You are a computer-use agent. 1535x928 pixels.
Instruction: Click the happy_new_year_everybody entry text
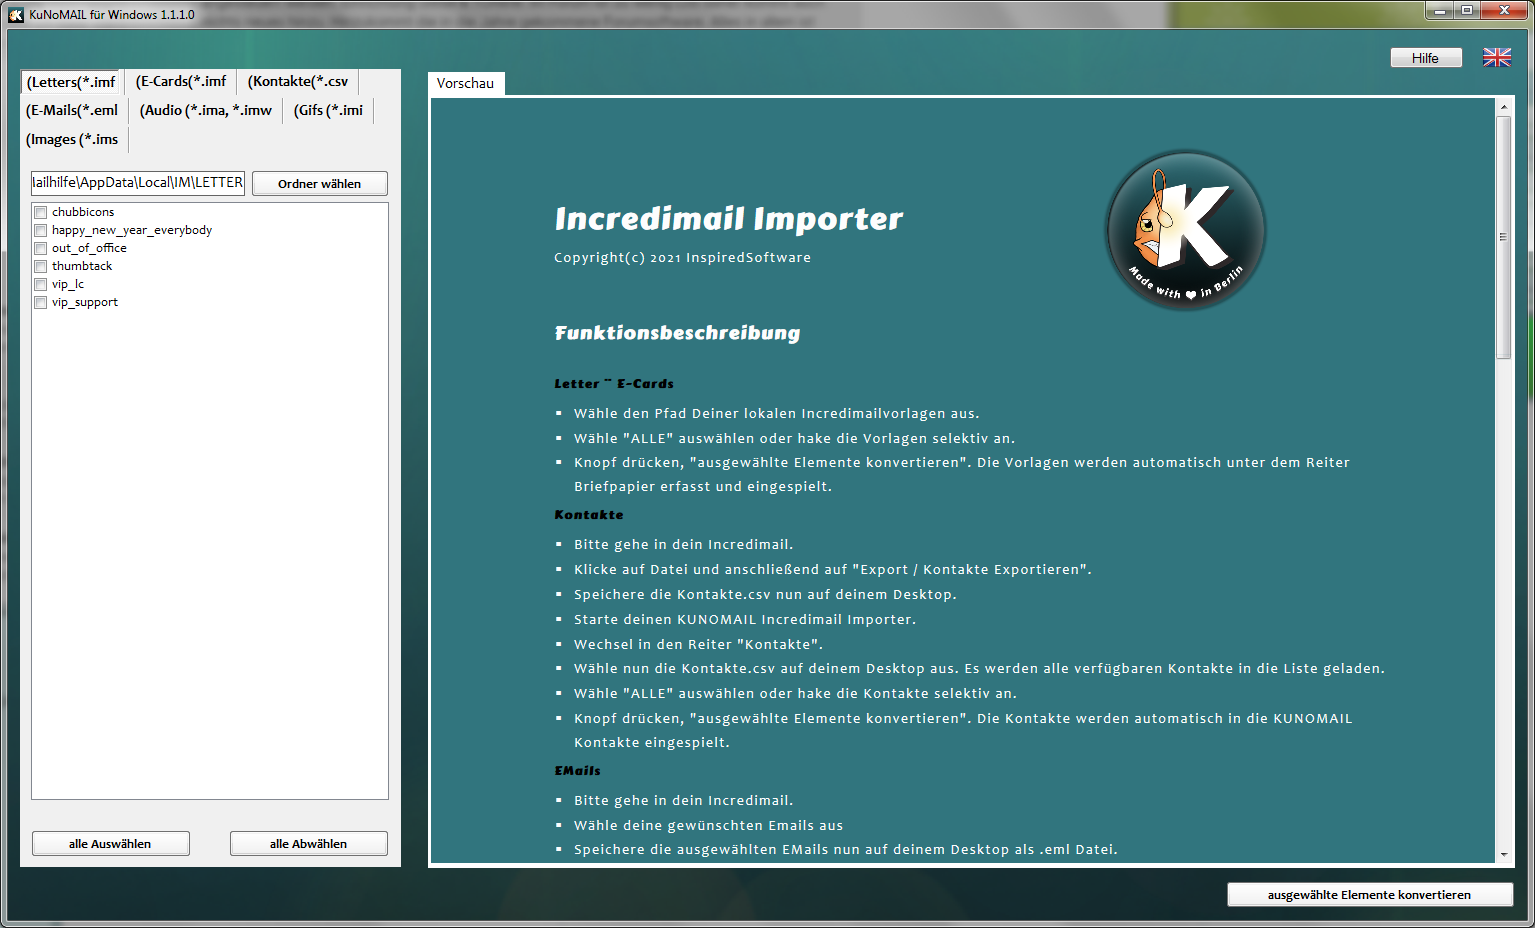pyautogui.click(x=132, y=230)
